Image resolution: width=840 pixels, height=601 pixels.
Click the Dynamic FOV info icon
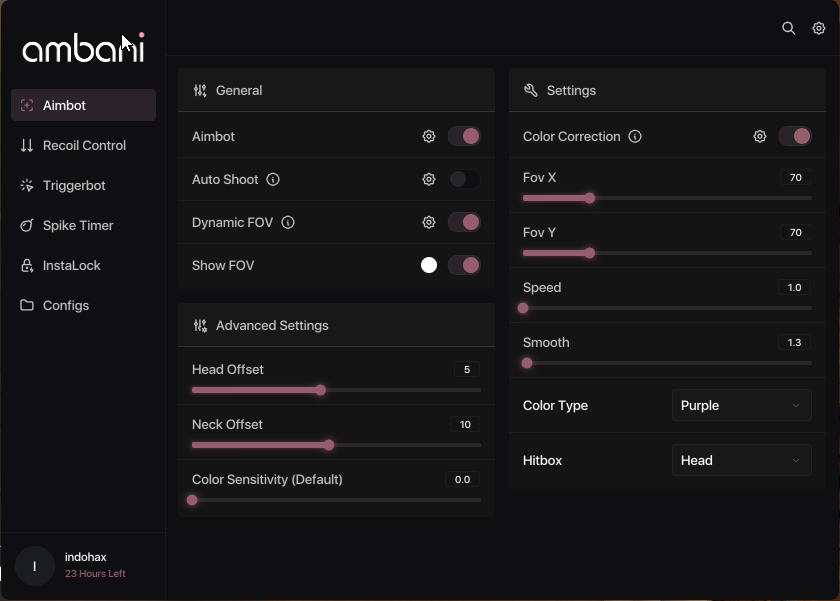(x=288, y=222)
